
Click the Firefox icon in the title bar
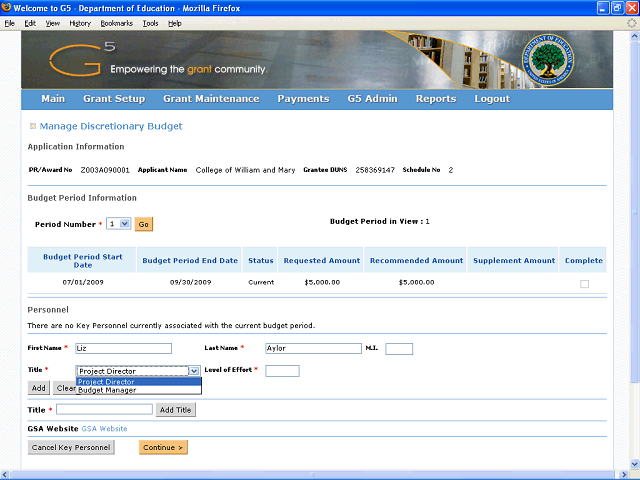[8, 8]
